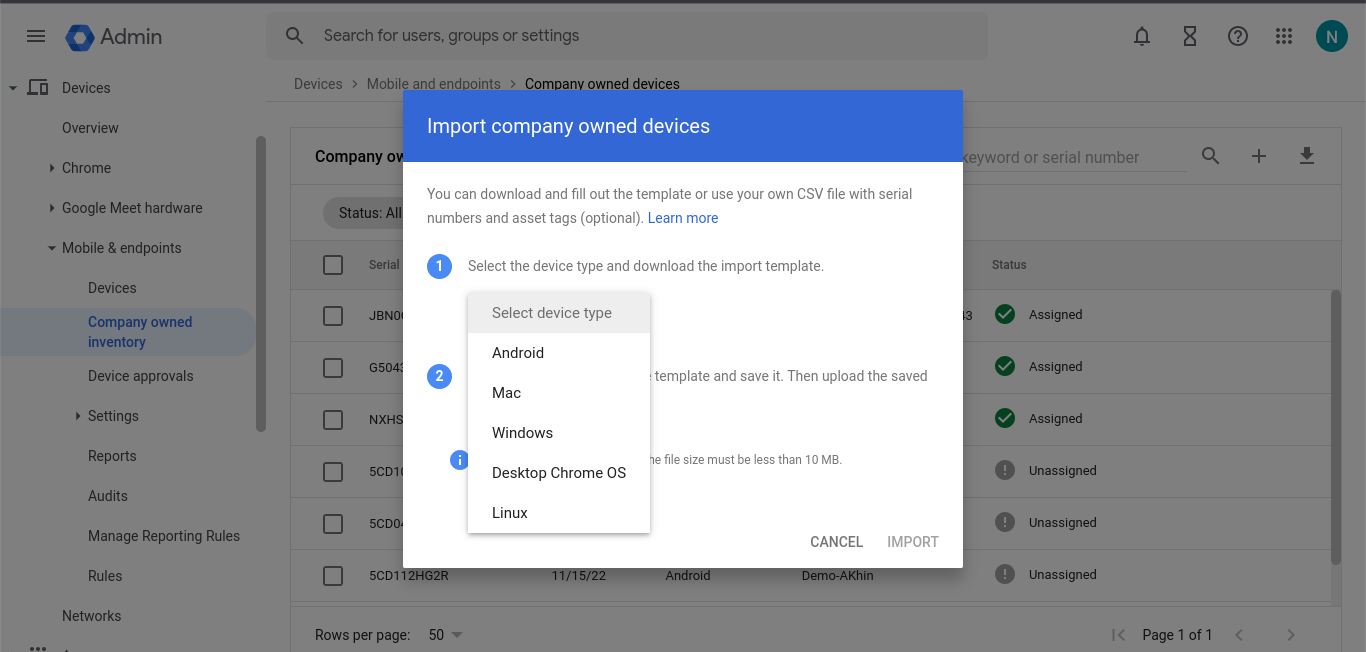Image resolution: width=1366 pixels, height=652 pixels.
Task: Choose Desktop Chrome OS device type
Action: (x=559, y=473)
